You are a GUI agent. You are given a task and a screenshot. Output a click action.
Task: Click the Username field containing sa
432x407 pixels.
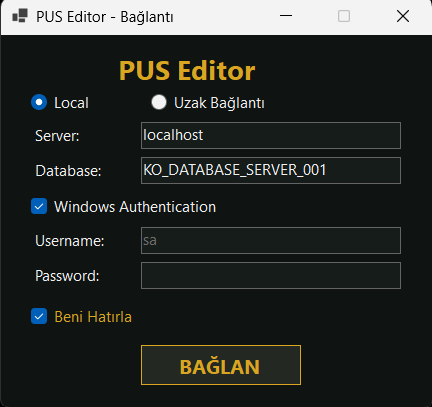[x=271, y=240]
